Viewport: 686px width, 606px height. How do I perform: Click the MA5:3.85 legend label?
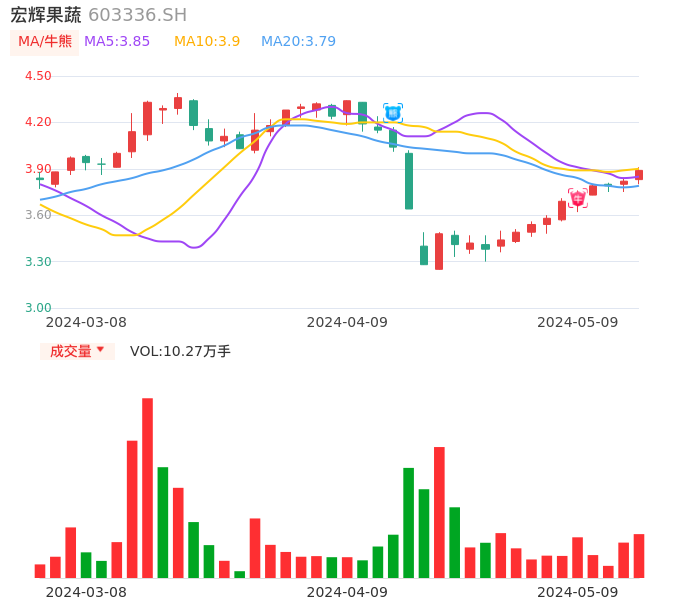point(117,42)
